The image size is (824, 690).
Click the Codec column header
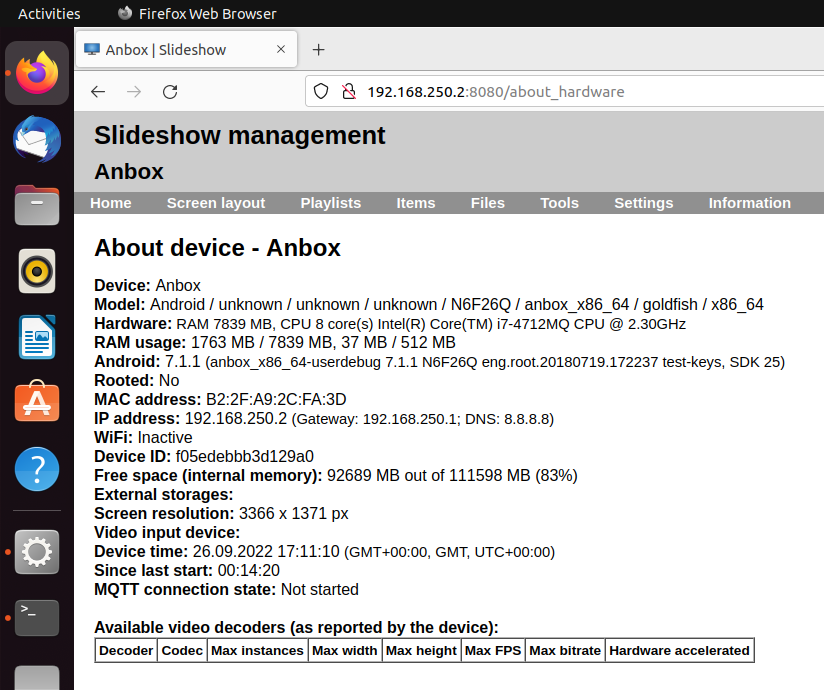pos(182,651)
